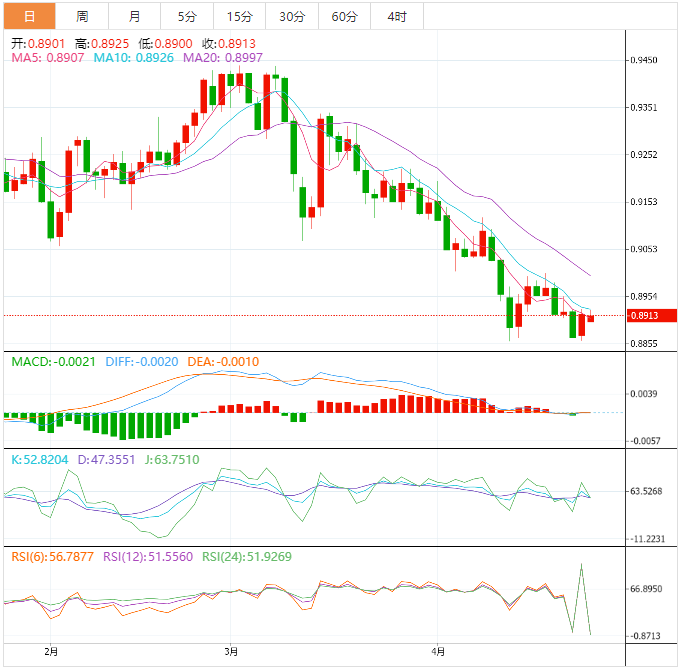The width and height of the screenshot is (682, 669).
Task: Switch to the 周 weekly tab
Action: click(82, 17)
